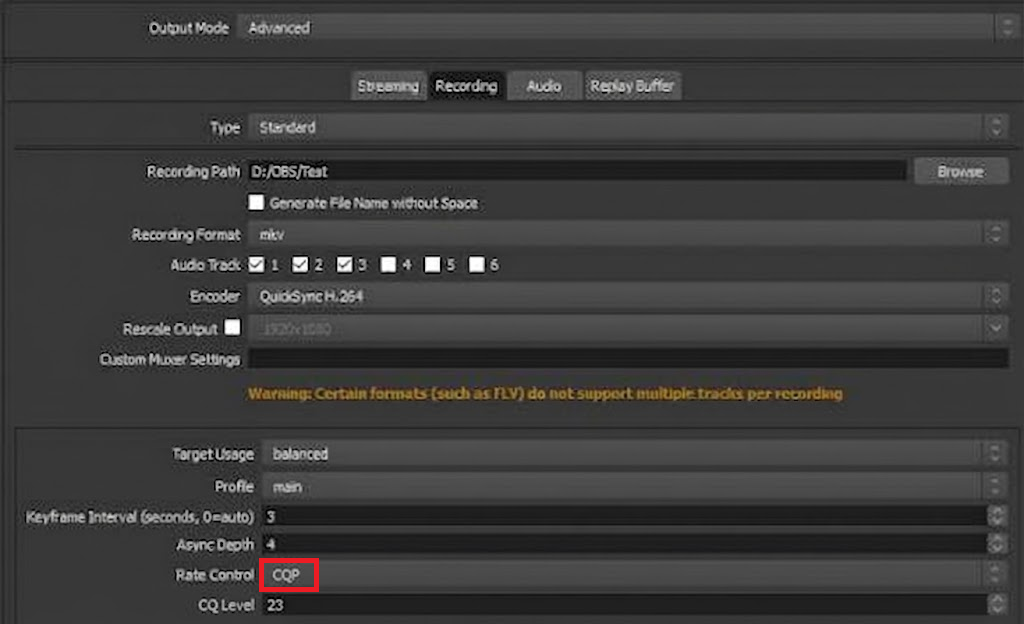
Task: Click the Keyframe Interval stepper arrows
Action: pos(997,516)
